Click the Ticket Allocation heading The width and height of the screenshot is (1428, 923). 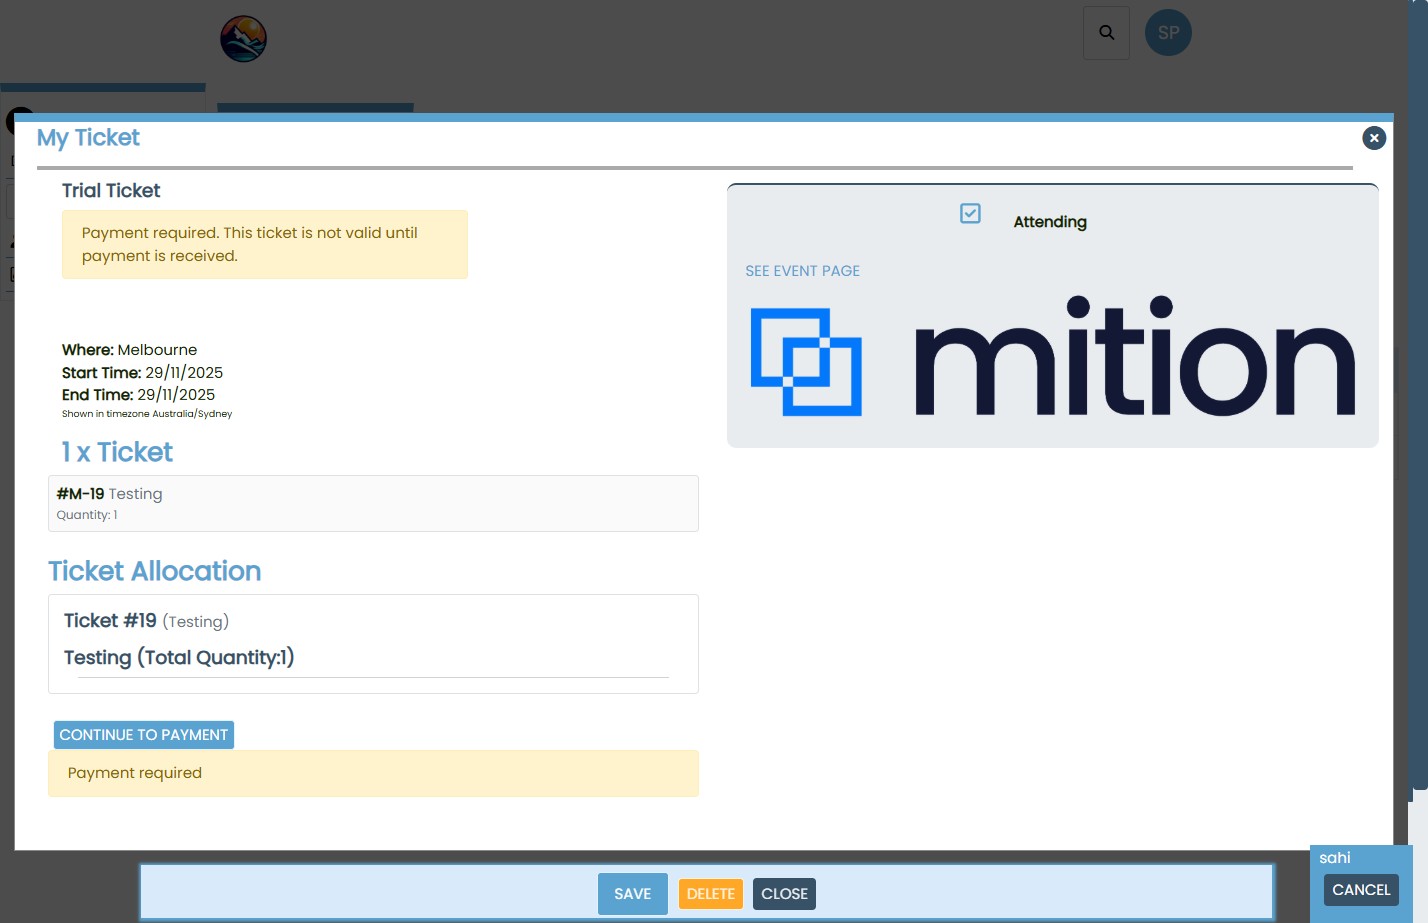(155, 571)
